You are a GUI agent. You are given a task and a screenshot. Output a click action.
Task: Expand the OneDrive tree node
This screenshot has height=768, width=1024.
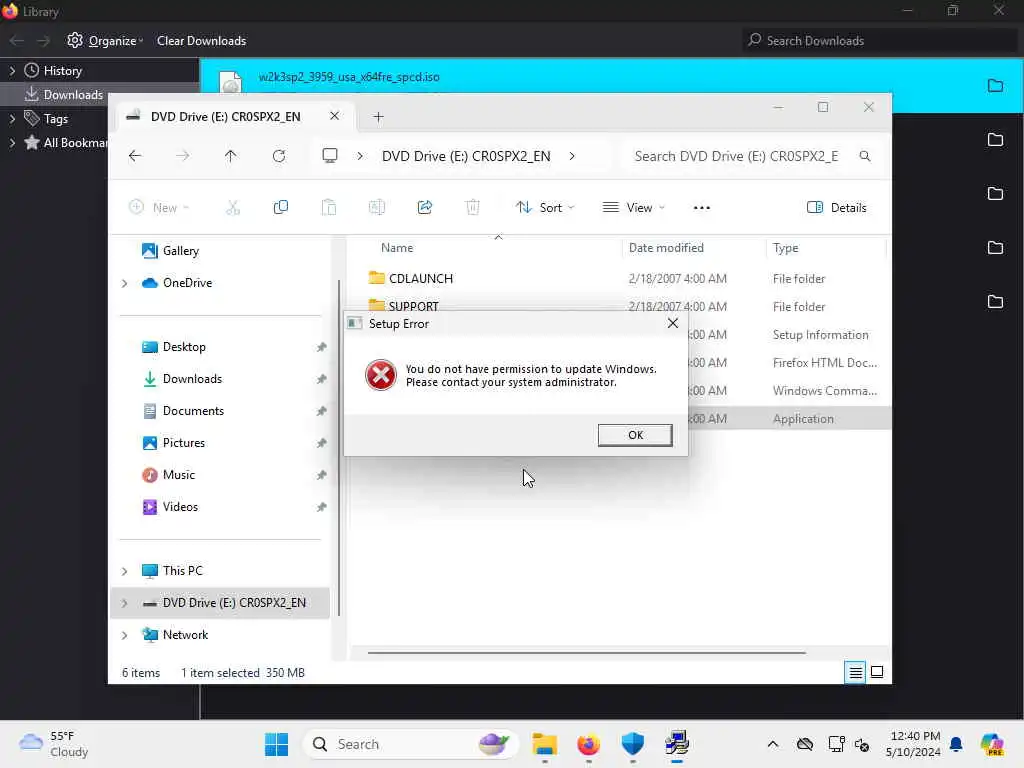click(x=125, y=283)
